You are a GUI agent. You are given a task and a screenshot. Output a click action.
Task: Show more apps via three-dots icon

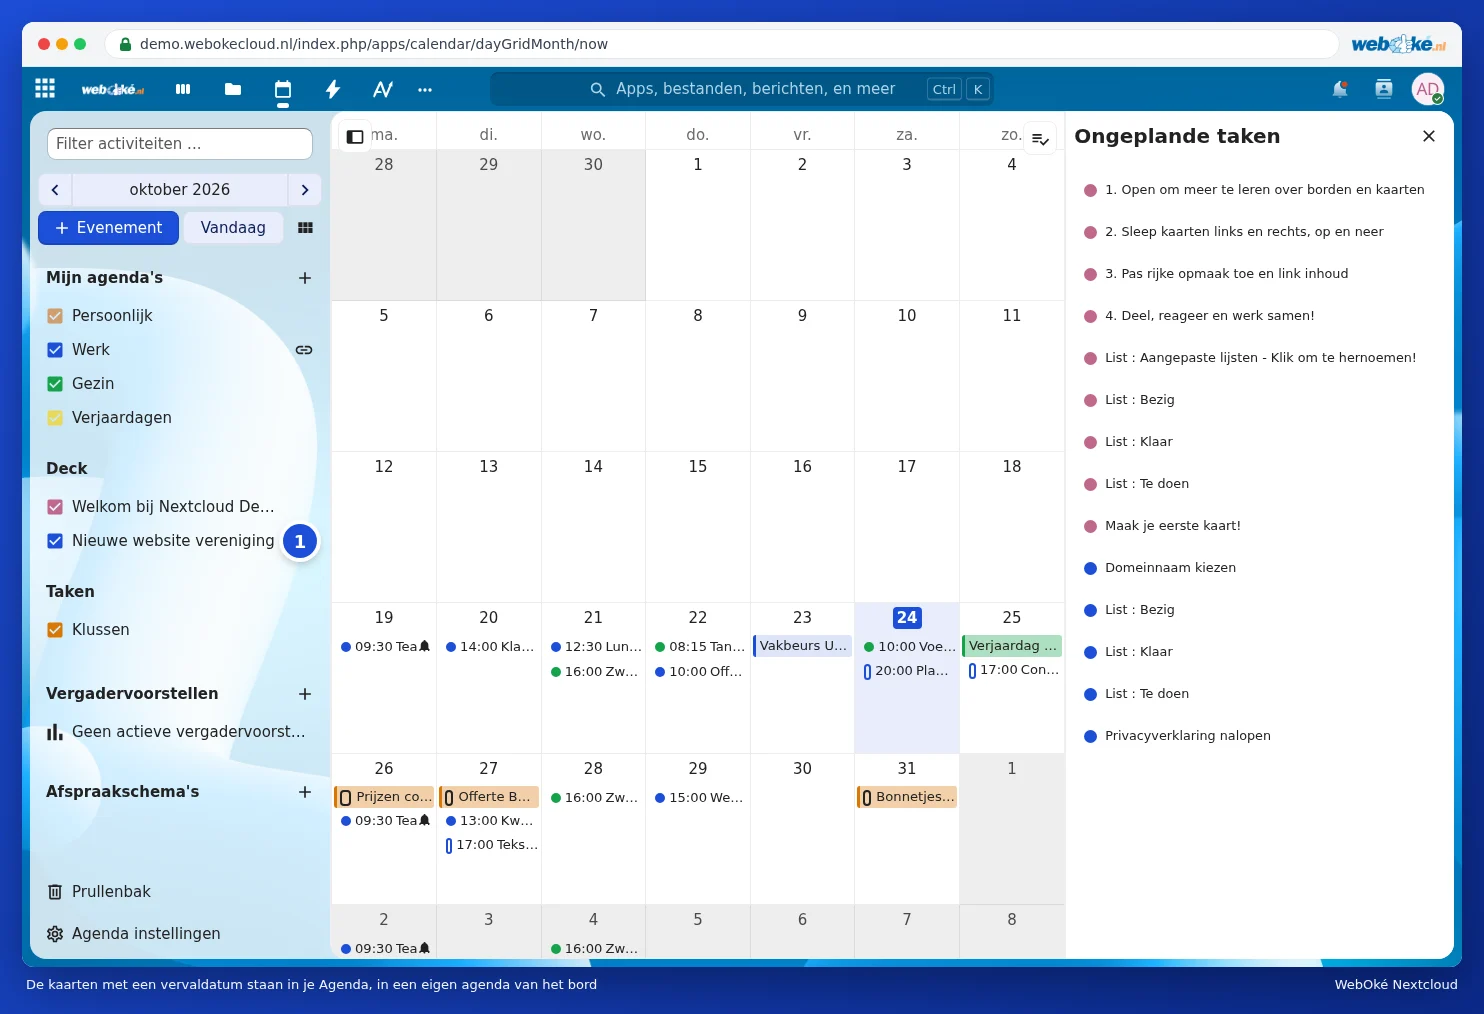pos(425,89)
